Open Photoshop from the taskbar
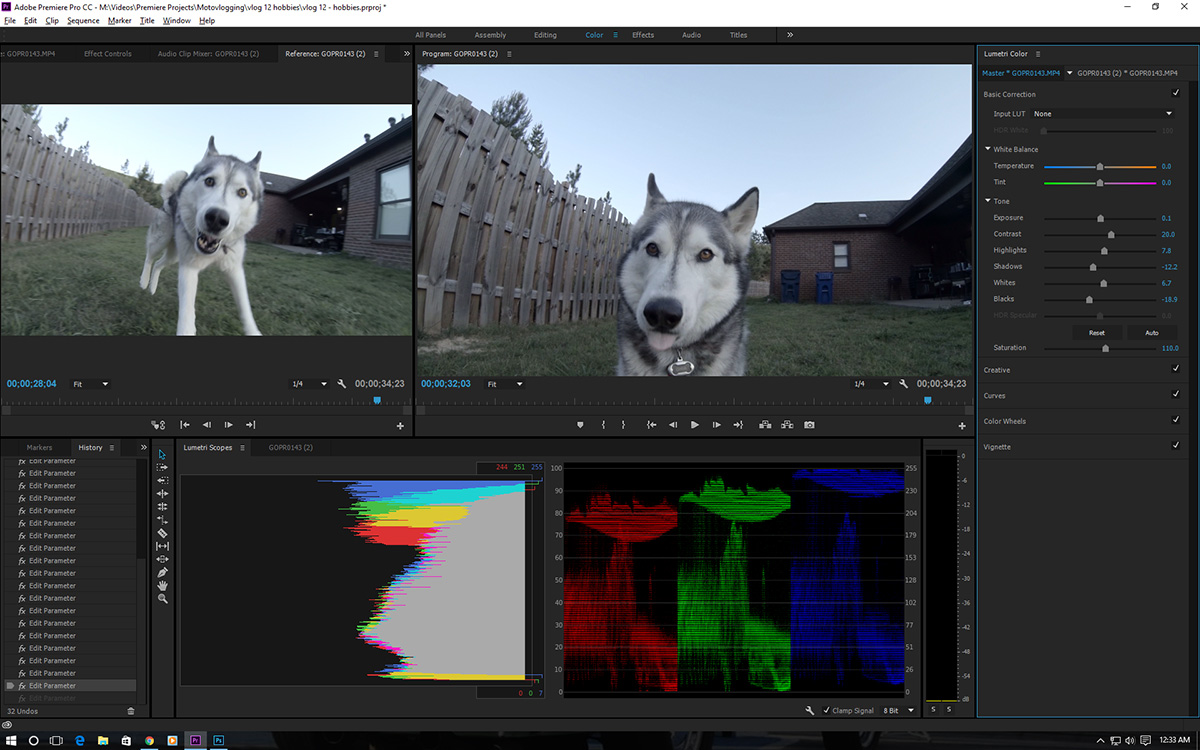 tap(219, 740)
